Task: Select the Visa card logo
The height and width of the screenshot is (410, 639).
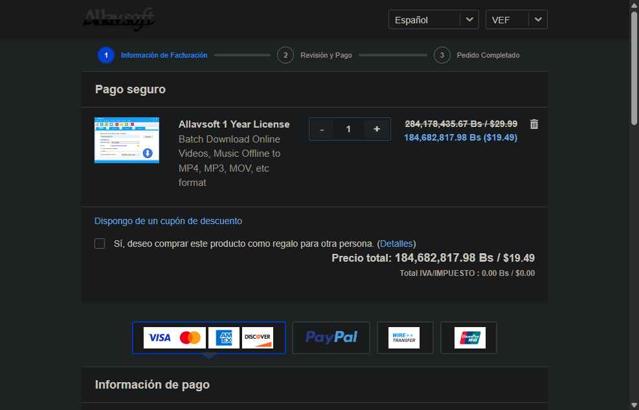Action: click(x=160, y=337)
